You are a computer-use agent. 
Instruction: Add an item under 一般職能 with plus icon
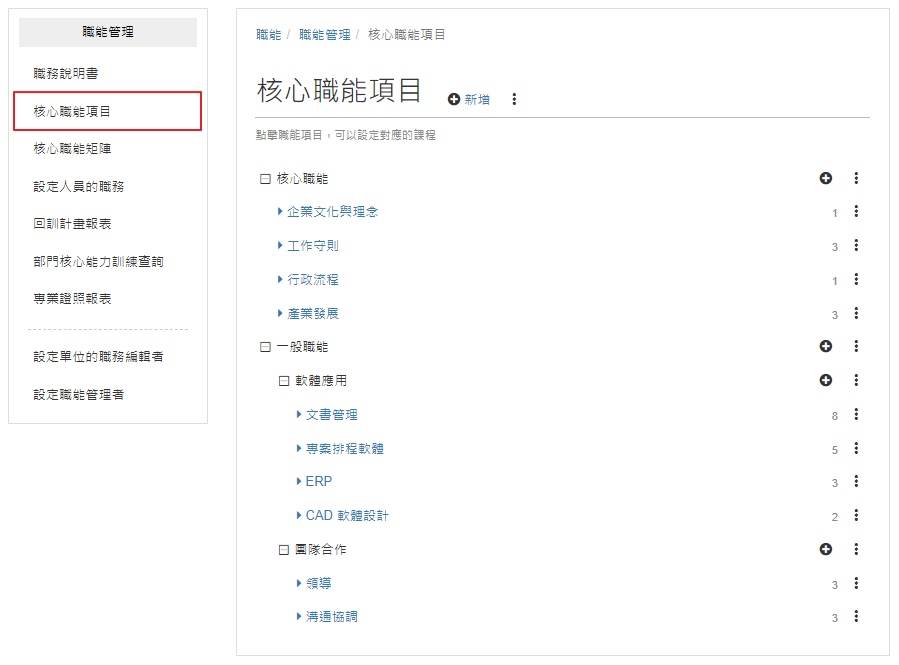(826, 346)
